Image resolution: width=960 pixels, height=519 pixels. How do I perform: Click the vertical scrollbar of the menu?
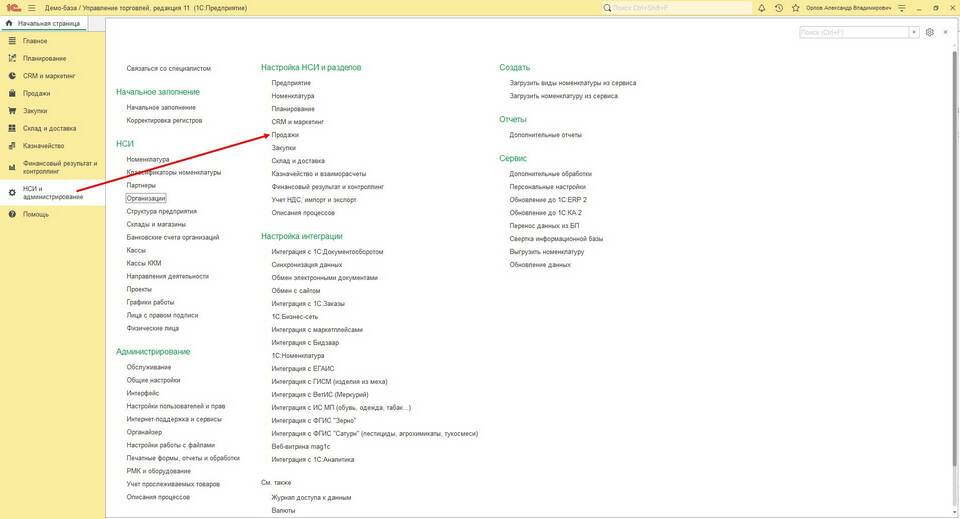click(x=956, y=257)
